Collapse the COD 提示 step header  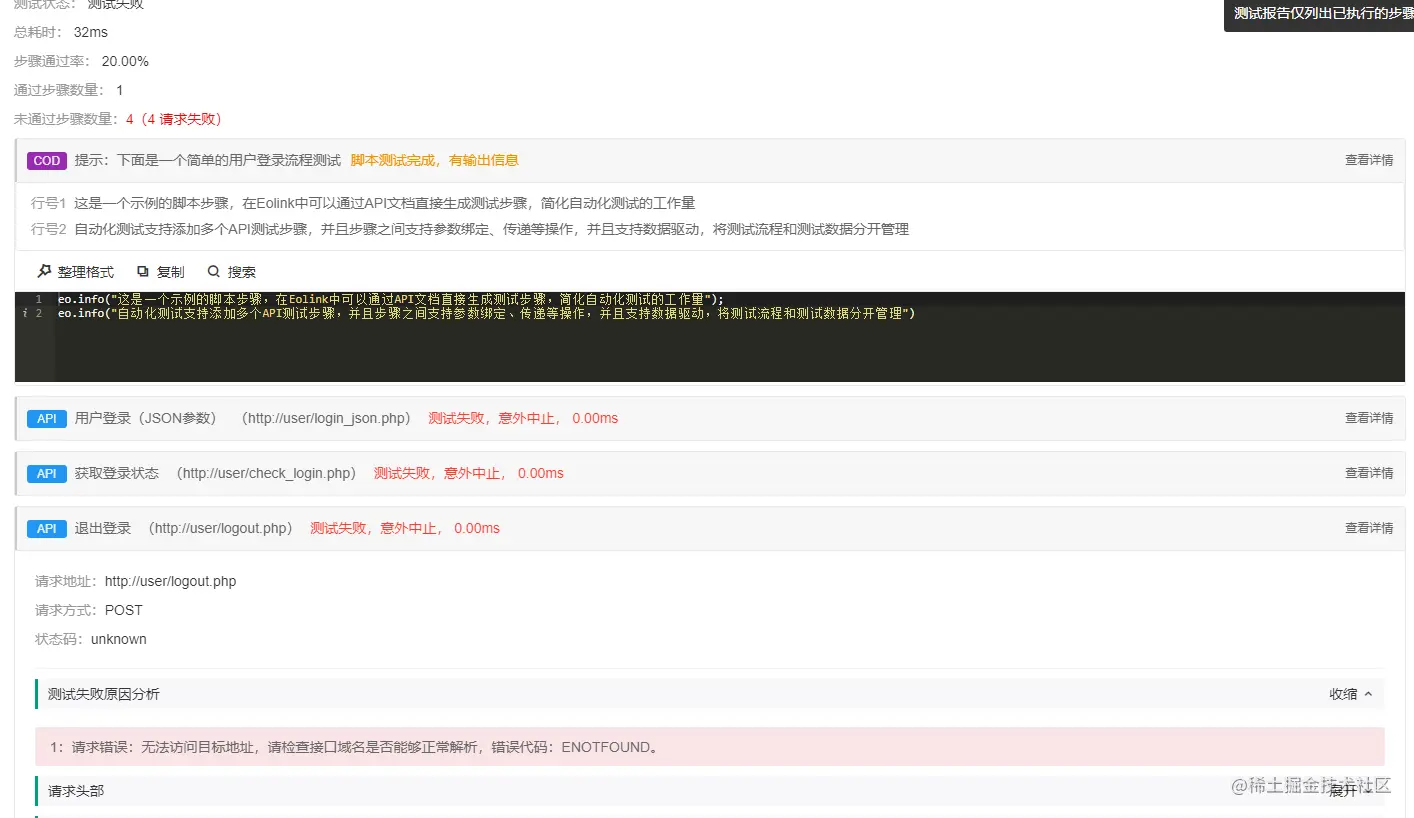click(710, 160)
